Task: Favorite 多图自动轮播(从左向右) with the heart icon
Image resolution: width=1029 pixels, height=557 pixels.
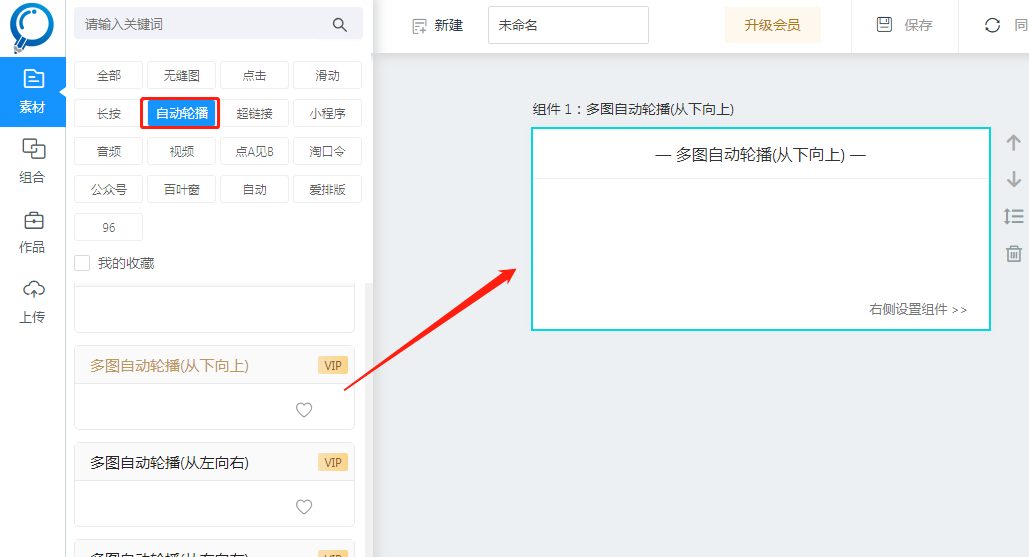Action: 304,507
